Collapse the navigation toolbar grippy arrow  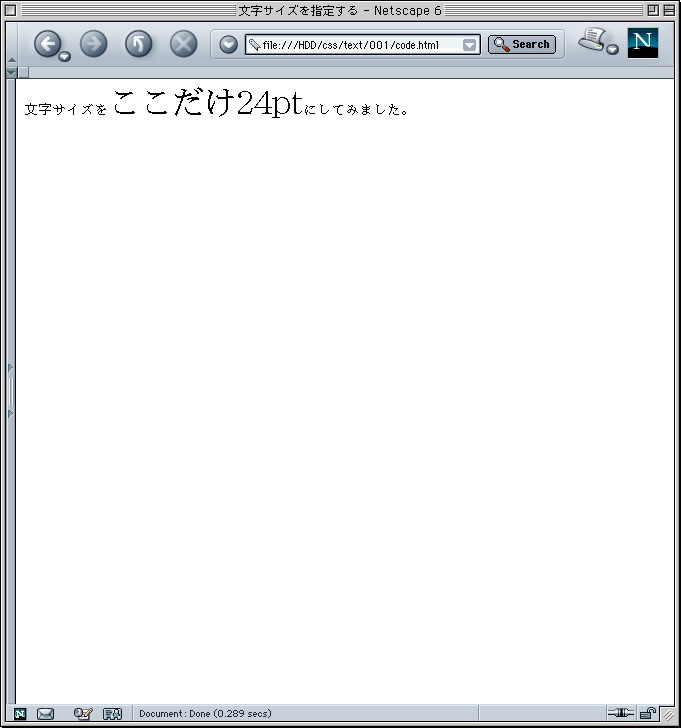coord(12,60)
